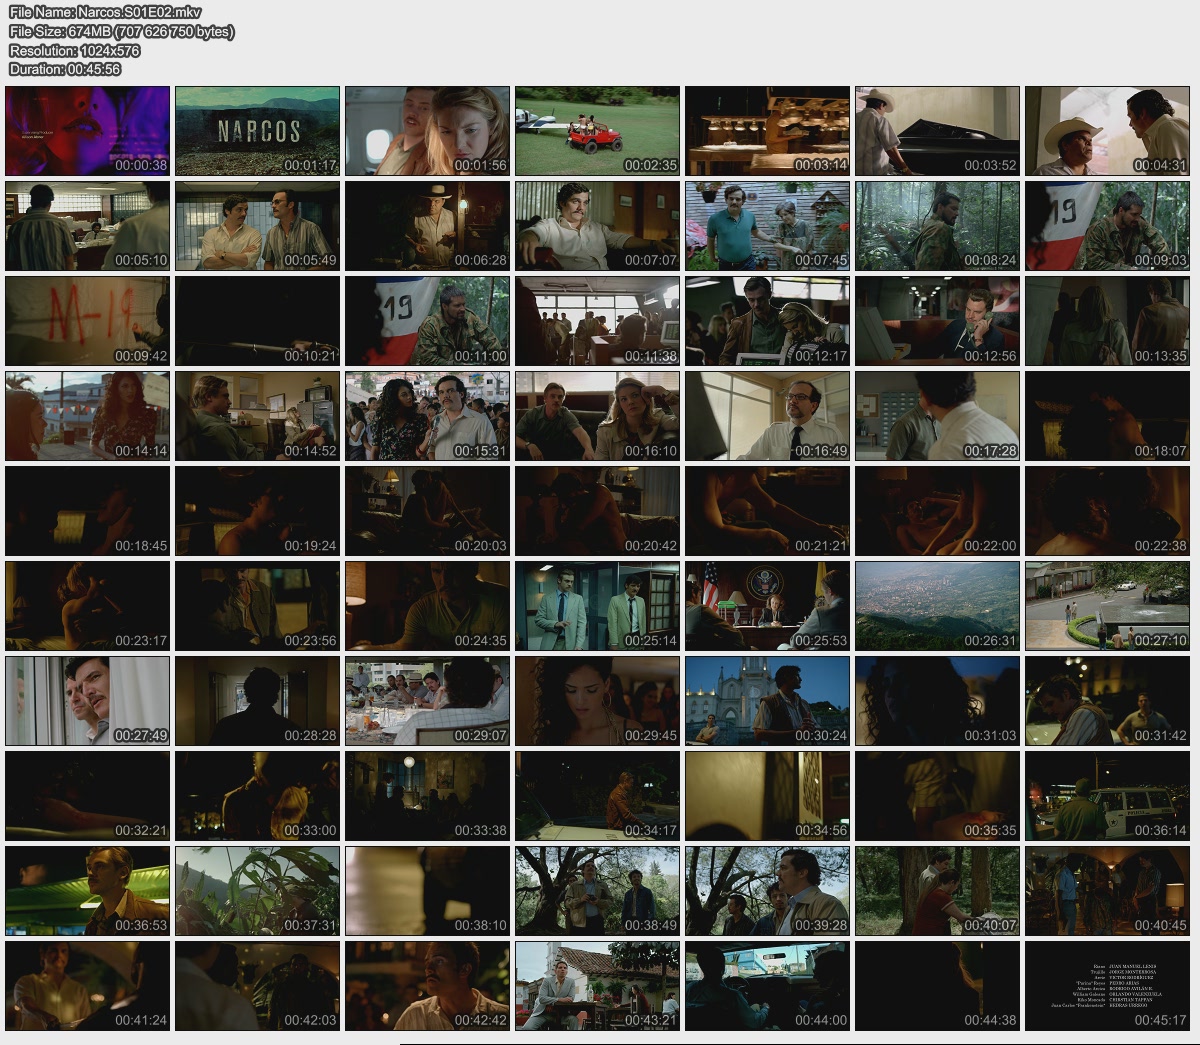Open the plant close-up thumbnail at 00:37:31
Image resolution: width=1200 pixels, height=1045 pixels.
pos(257,891)
